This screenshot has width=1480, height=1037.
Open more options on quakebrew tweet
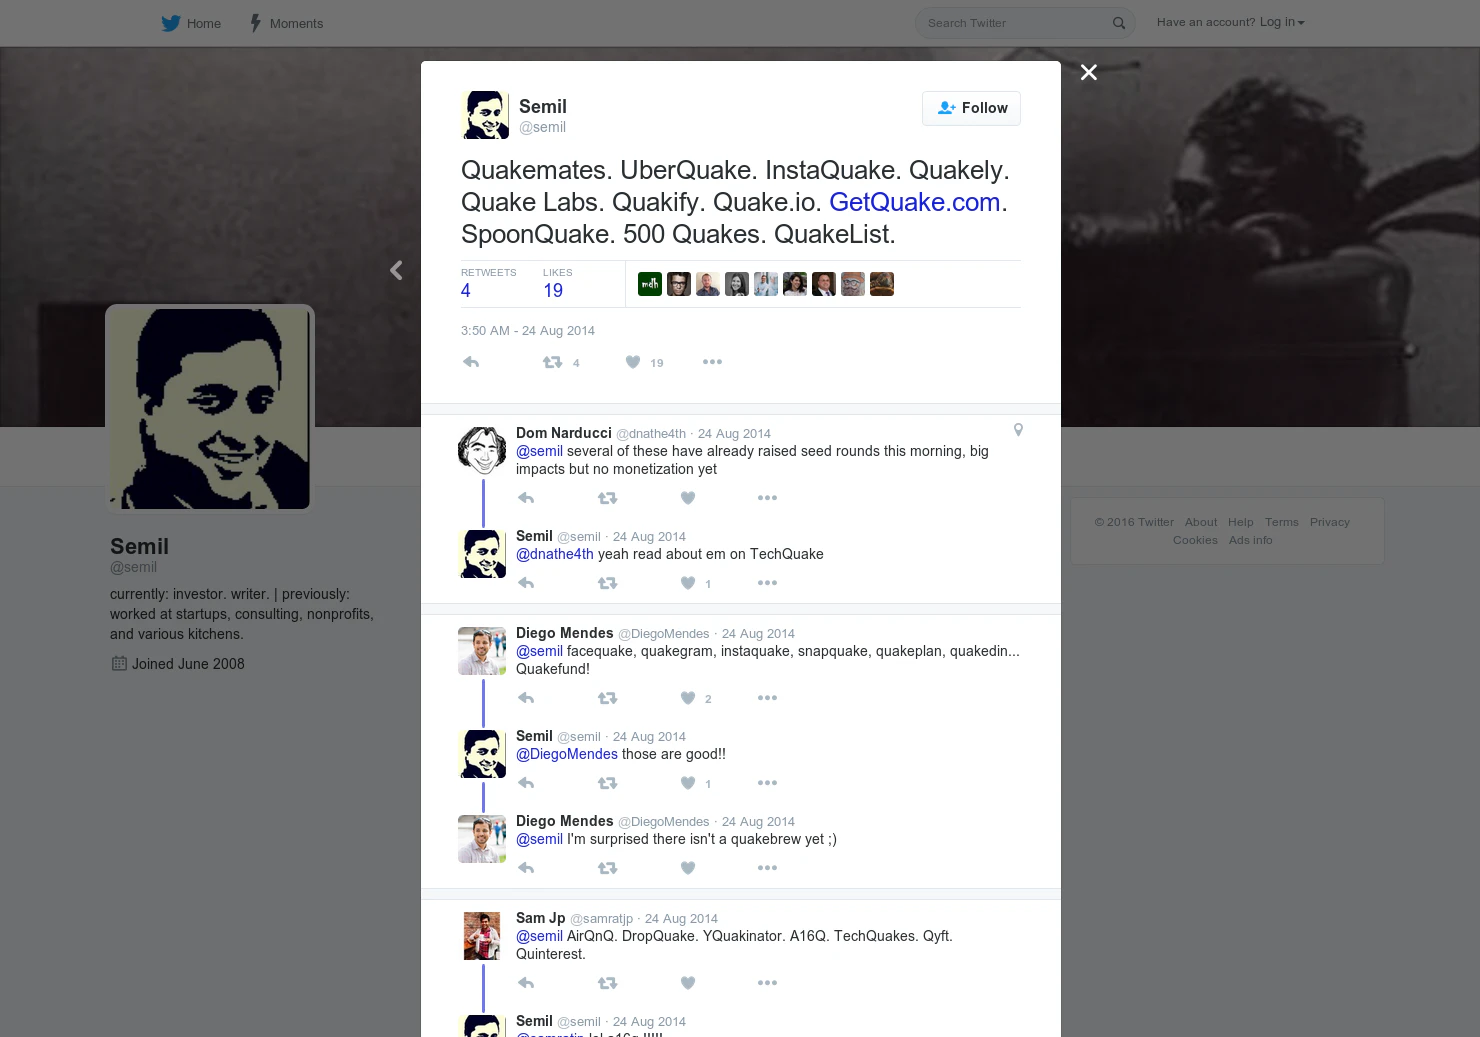(x=767, y=868)
